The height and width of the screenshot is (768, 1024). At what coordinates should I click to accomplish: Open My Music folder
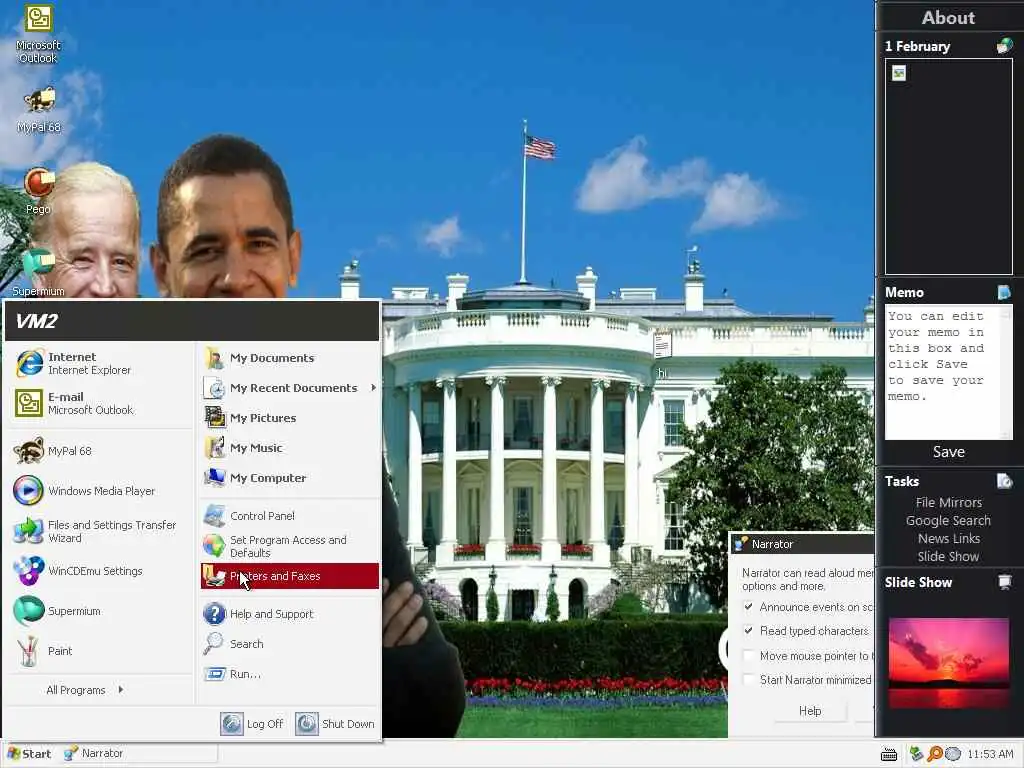click(x=289, y=448)
